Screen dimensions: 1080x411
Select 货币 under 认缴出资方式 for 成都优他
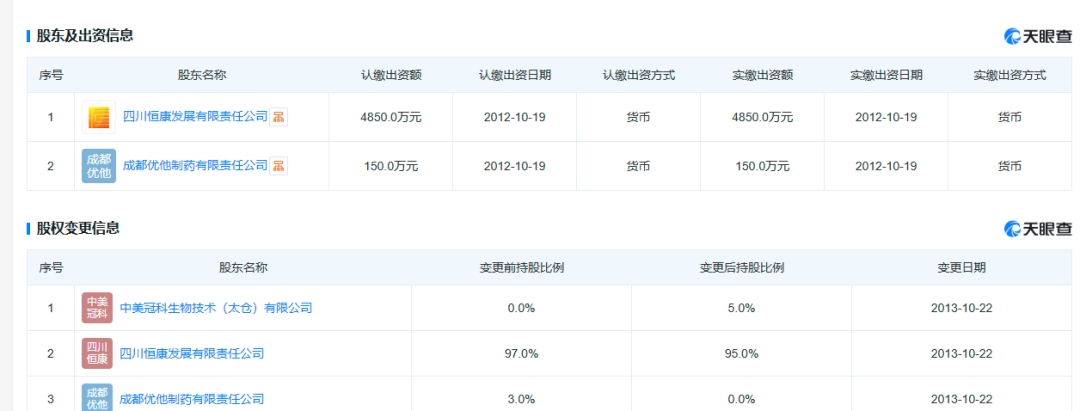tap(638, 166)
